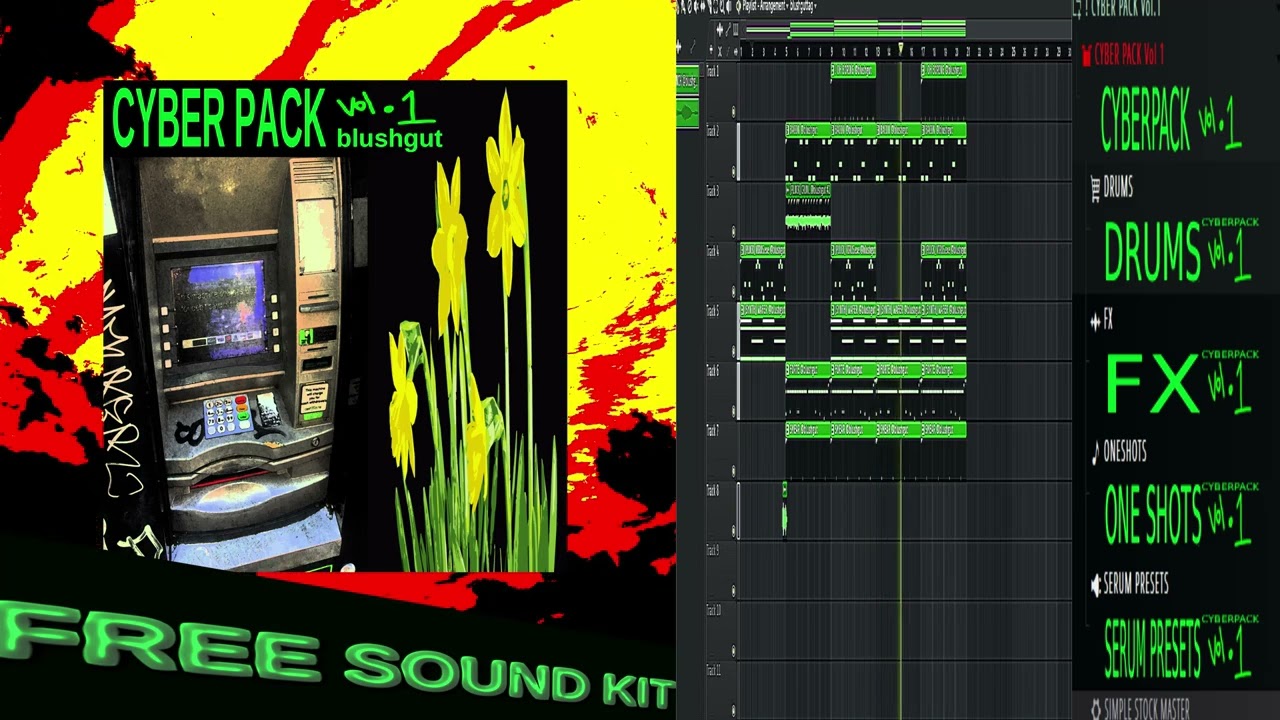Click the music note icon beside ONESHOTS
Viewport: 1280px width, 720px height.
(1094, 453)
